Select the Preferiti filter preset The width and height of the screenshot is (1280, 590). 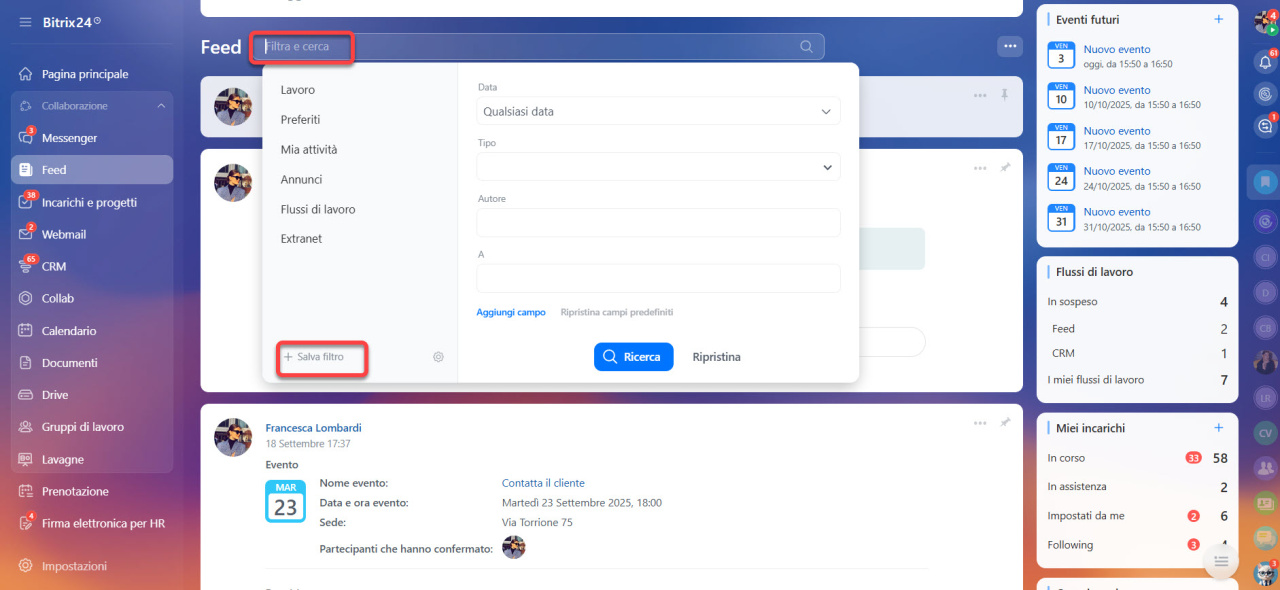[x=300, y=120]
